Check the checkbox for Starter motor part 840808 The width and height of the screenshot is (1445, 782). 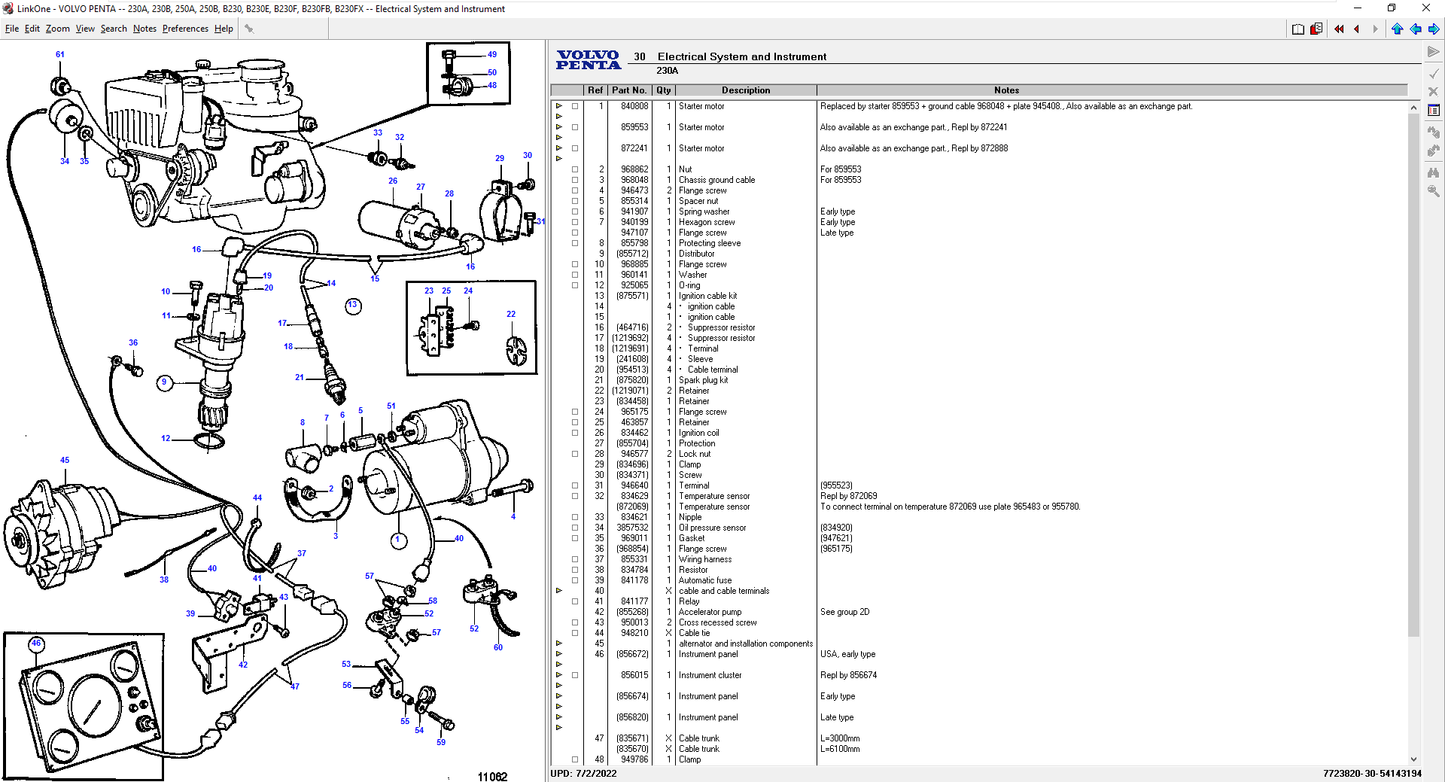click(x=574, y=106)
